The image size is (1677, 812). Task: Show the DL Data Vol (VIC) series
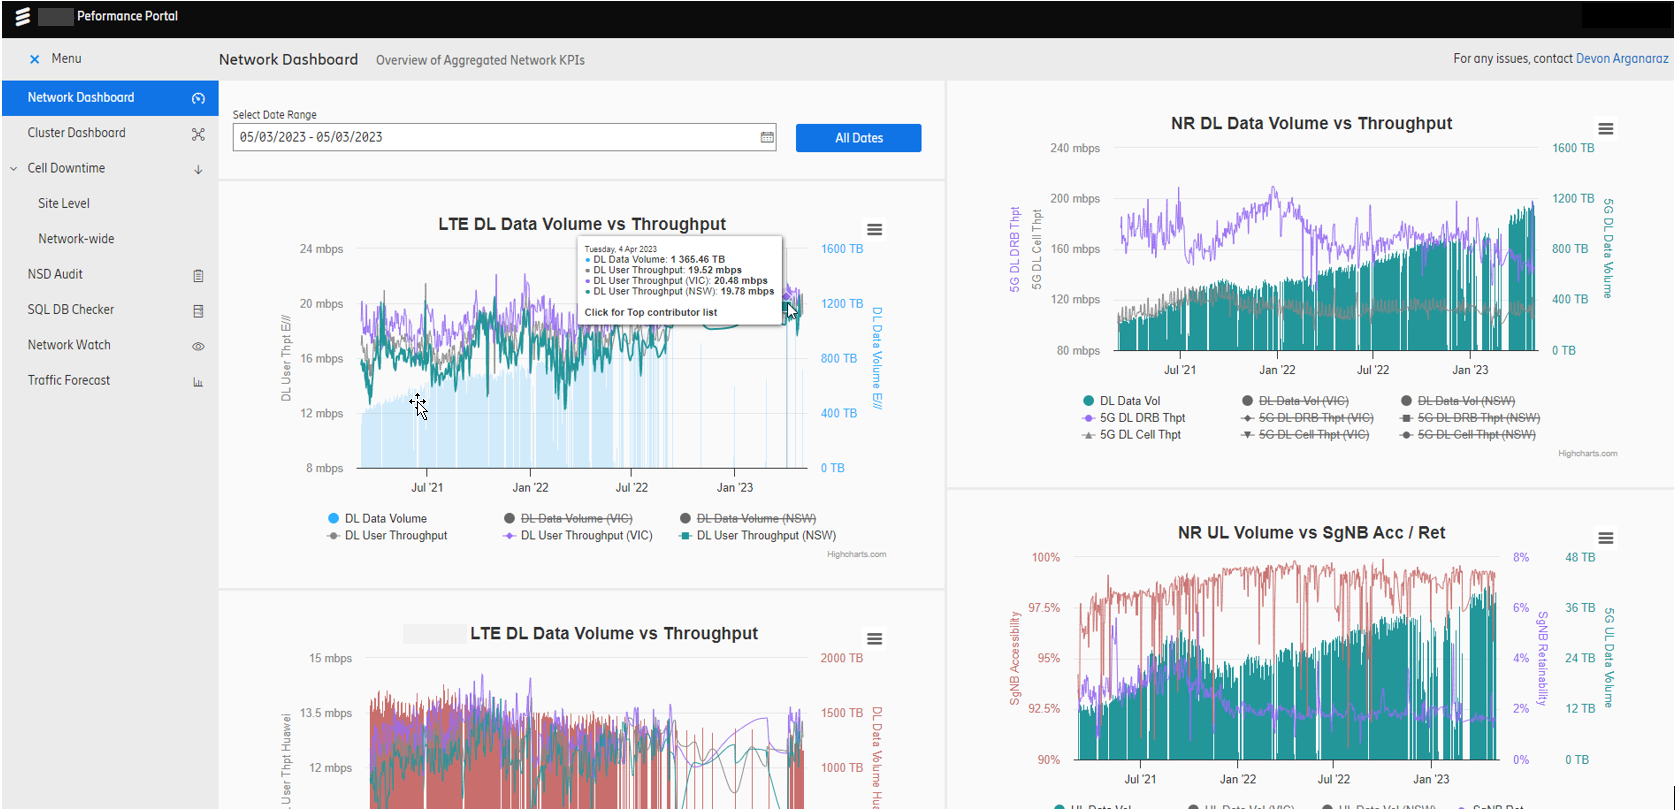click(1295, 401)
